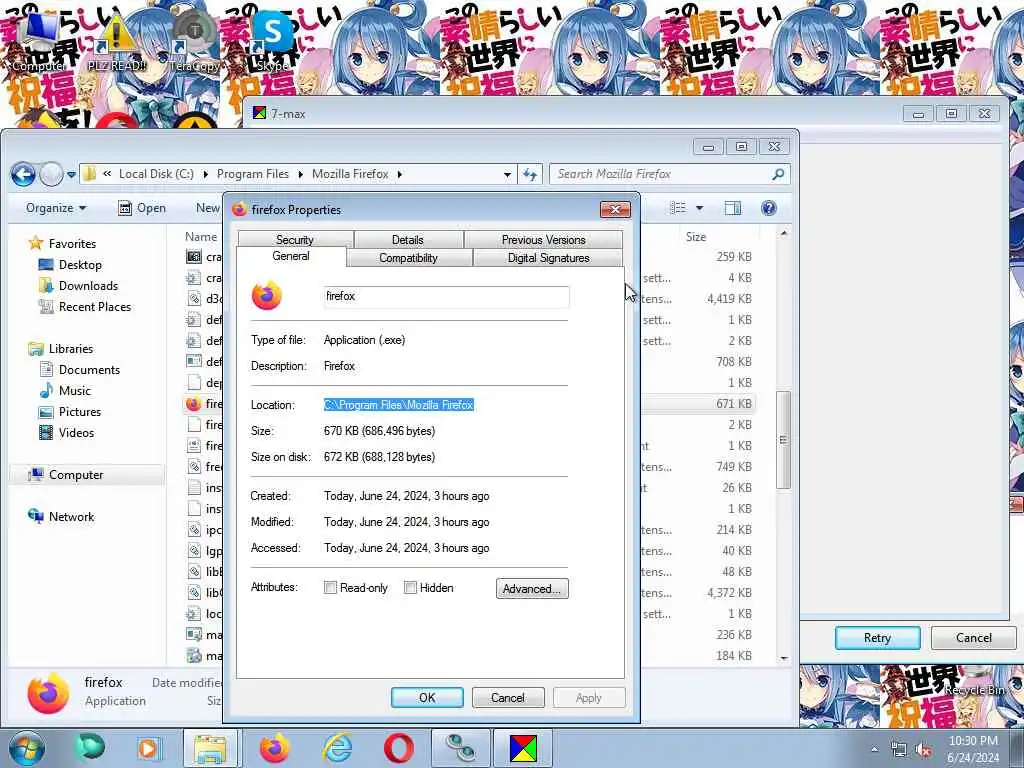Open recent locations dropdown arrow

pos(71,174)
